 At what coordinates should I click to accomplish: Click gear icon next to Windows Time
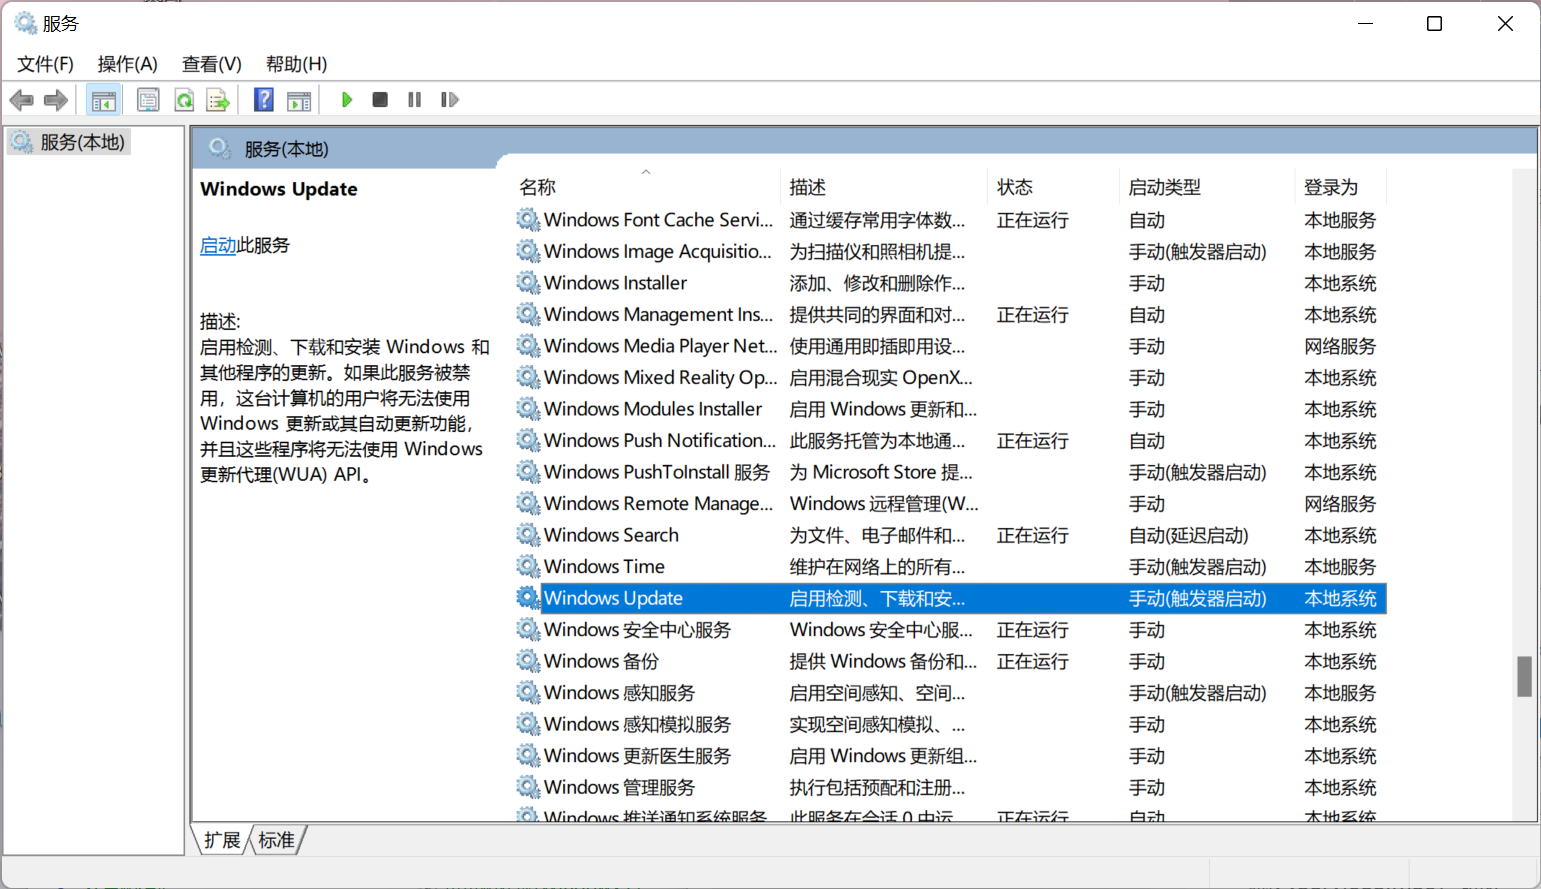[528, 566]
